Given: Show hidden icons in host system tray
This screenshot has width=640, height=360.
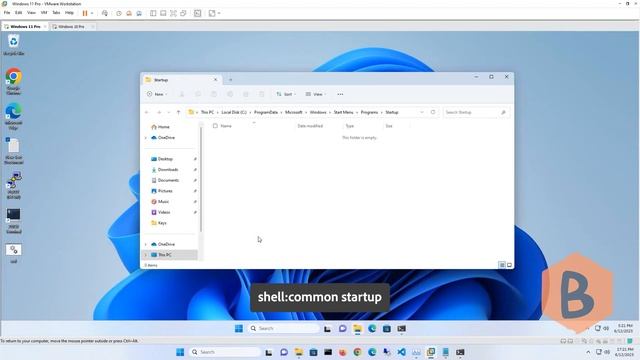Looking at the screenshot, I should click(588, 352).
